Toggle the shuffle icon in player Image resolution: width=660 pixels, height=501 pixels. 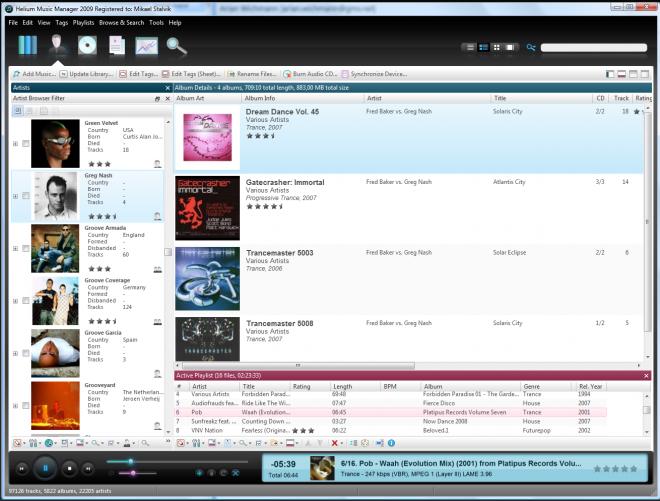click(236, 473)
